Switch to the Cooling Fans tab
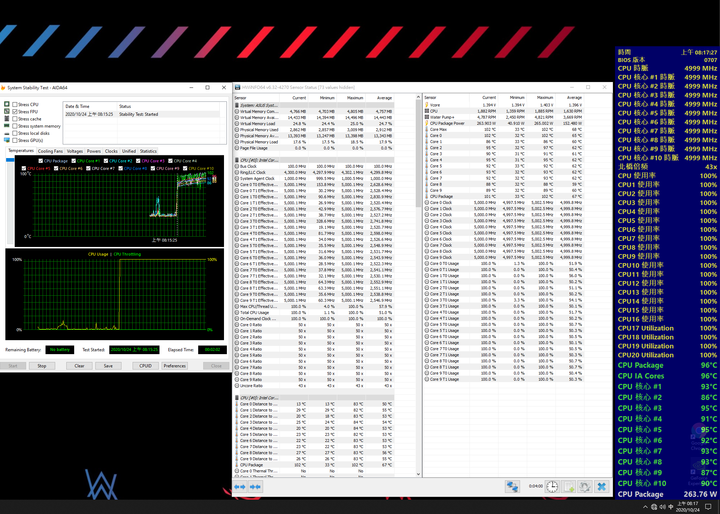This screenshot has height=514, width=720. [x=50, y=151]
